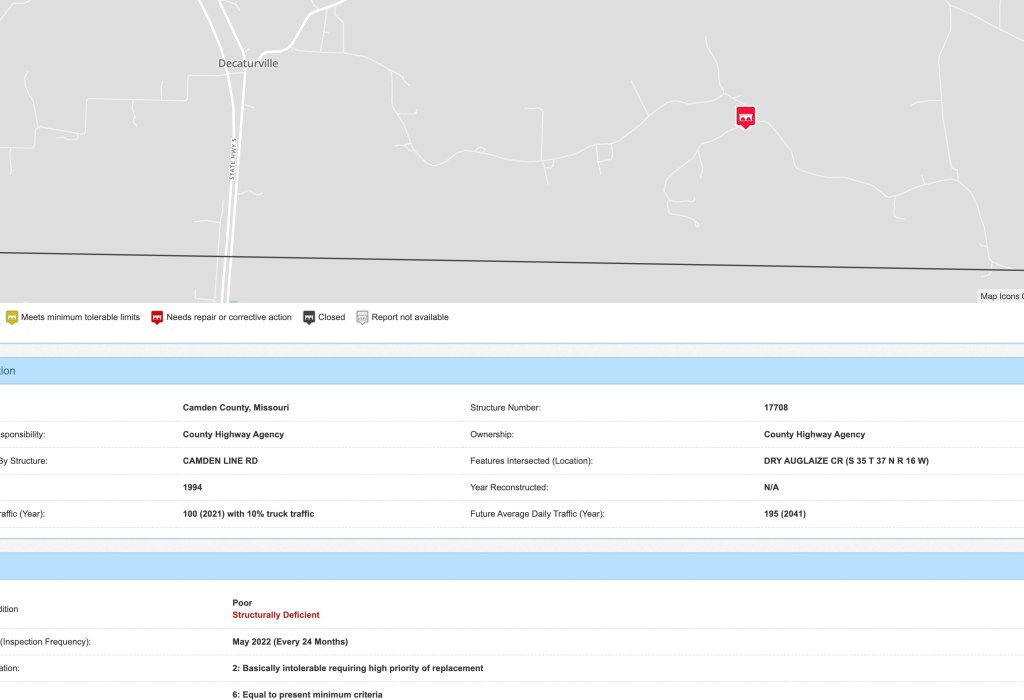Screen dimensions: 1024x700
Task: Click the gray 'Report not available' legend icon
Action: pyautogui.click(x=362, y=317)
